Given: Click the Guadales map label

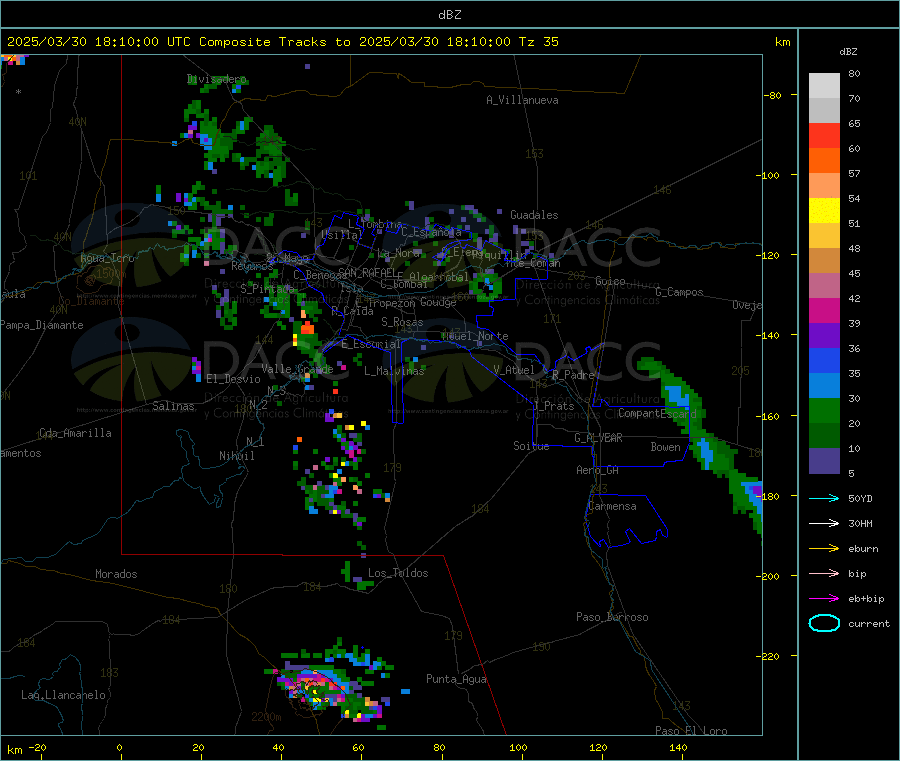Looking at the screenshot, I should tap(534, 215).
